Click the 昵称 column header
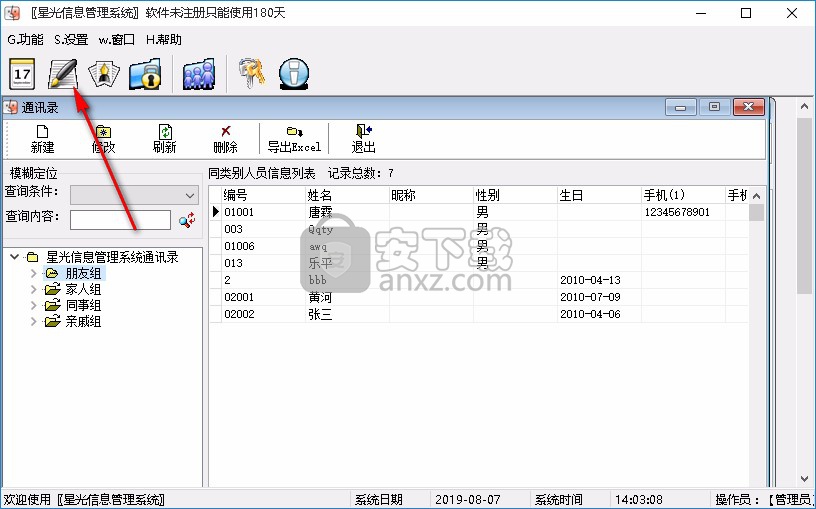816x509 pixels. [x=431, y=195]
